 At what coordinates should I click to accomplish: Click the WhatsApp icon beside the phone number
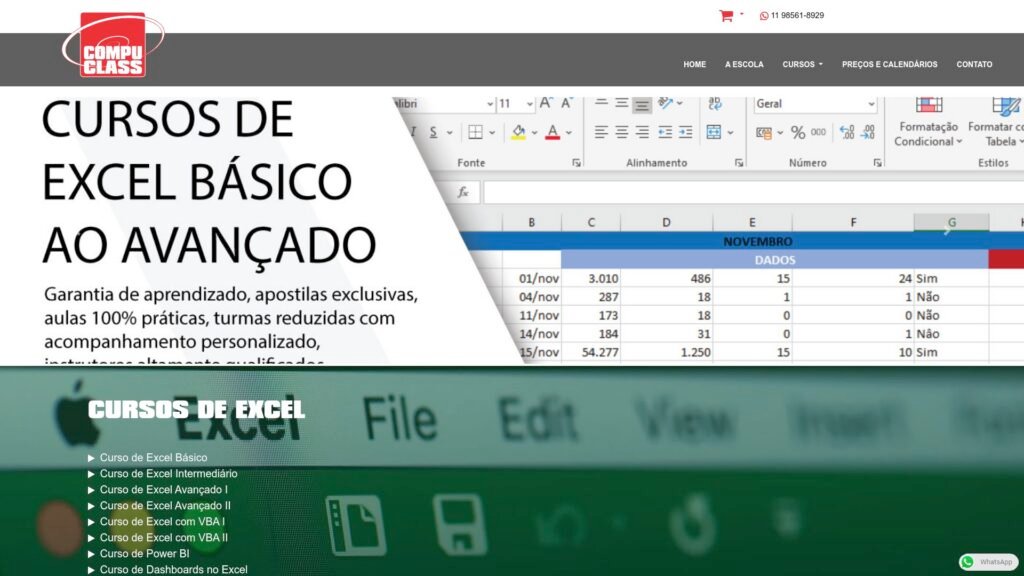764,16
